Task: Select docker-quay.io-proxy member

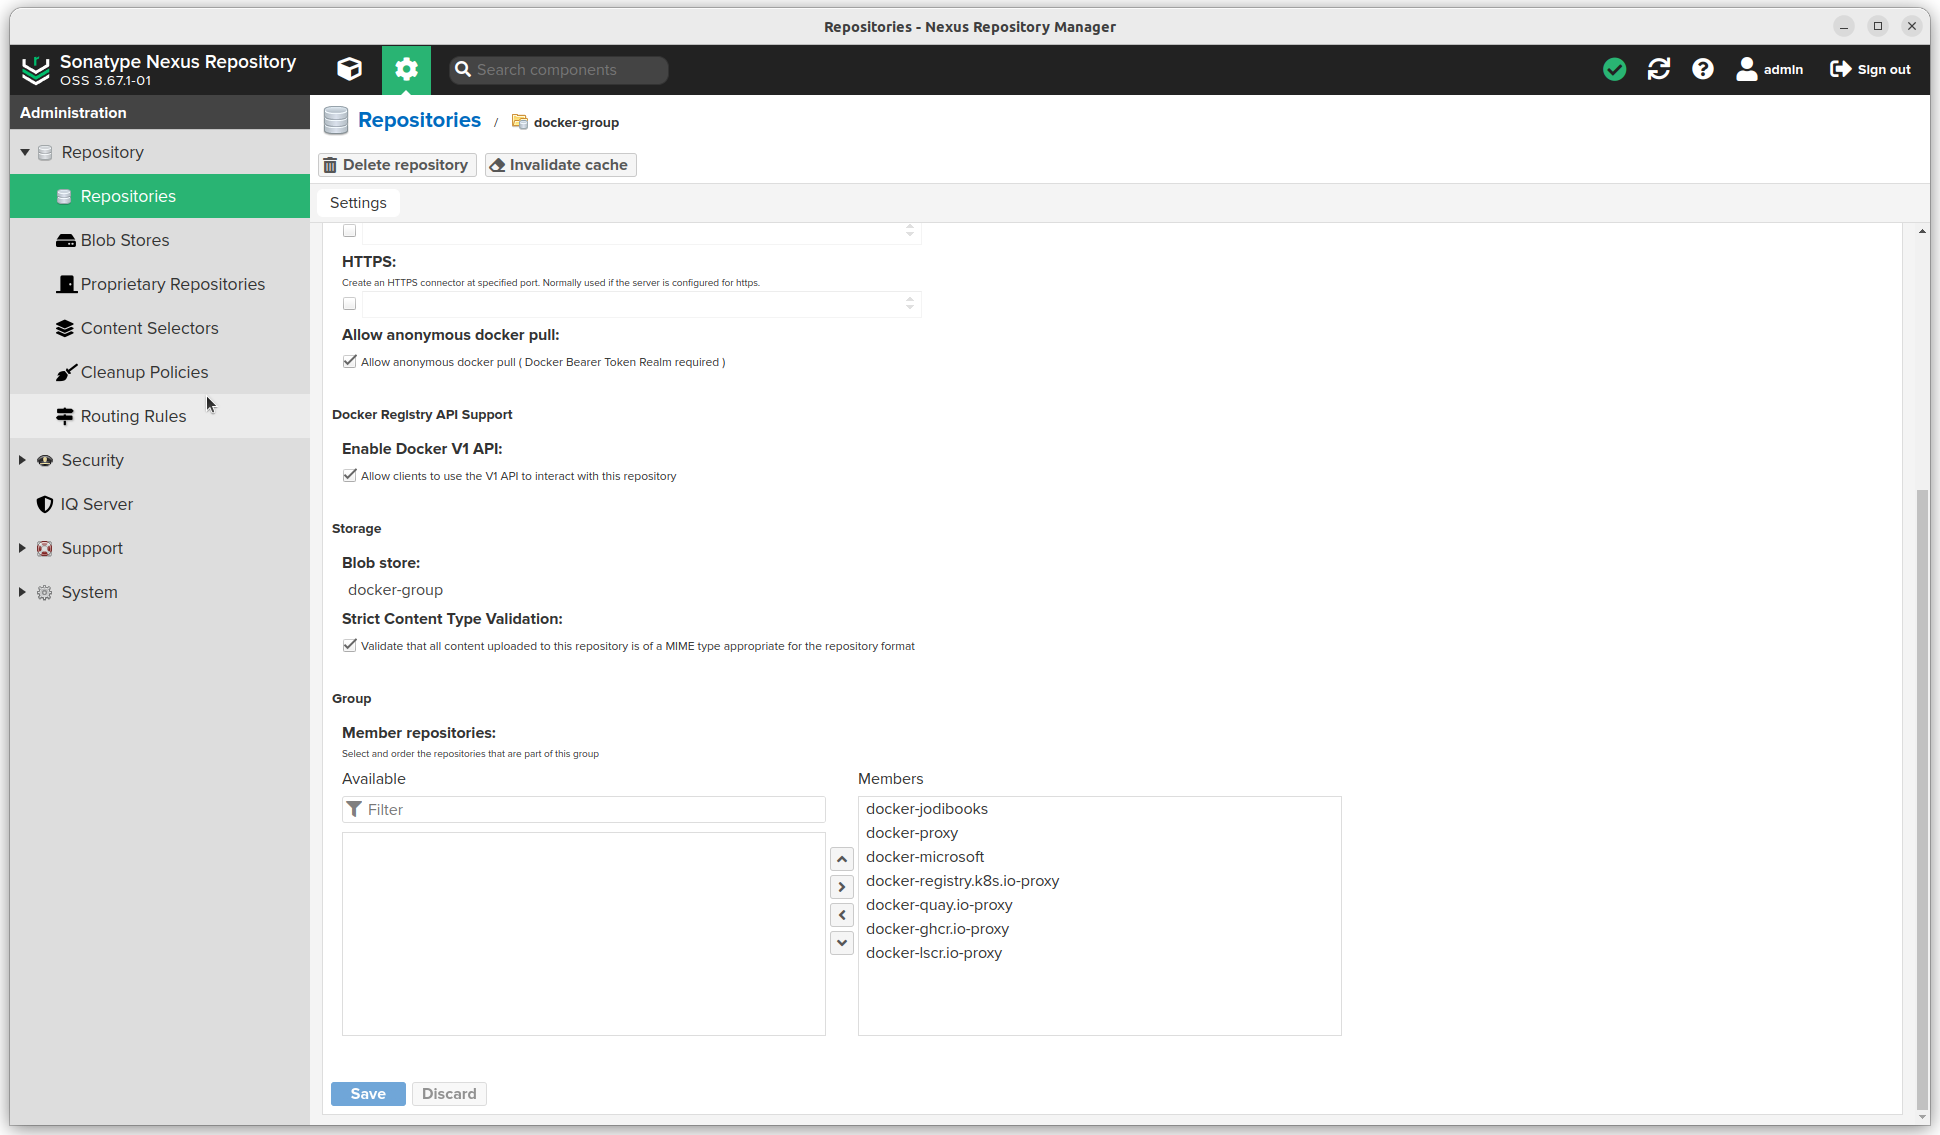Action: [x=1100, y=905]
